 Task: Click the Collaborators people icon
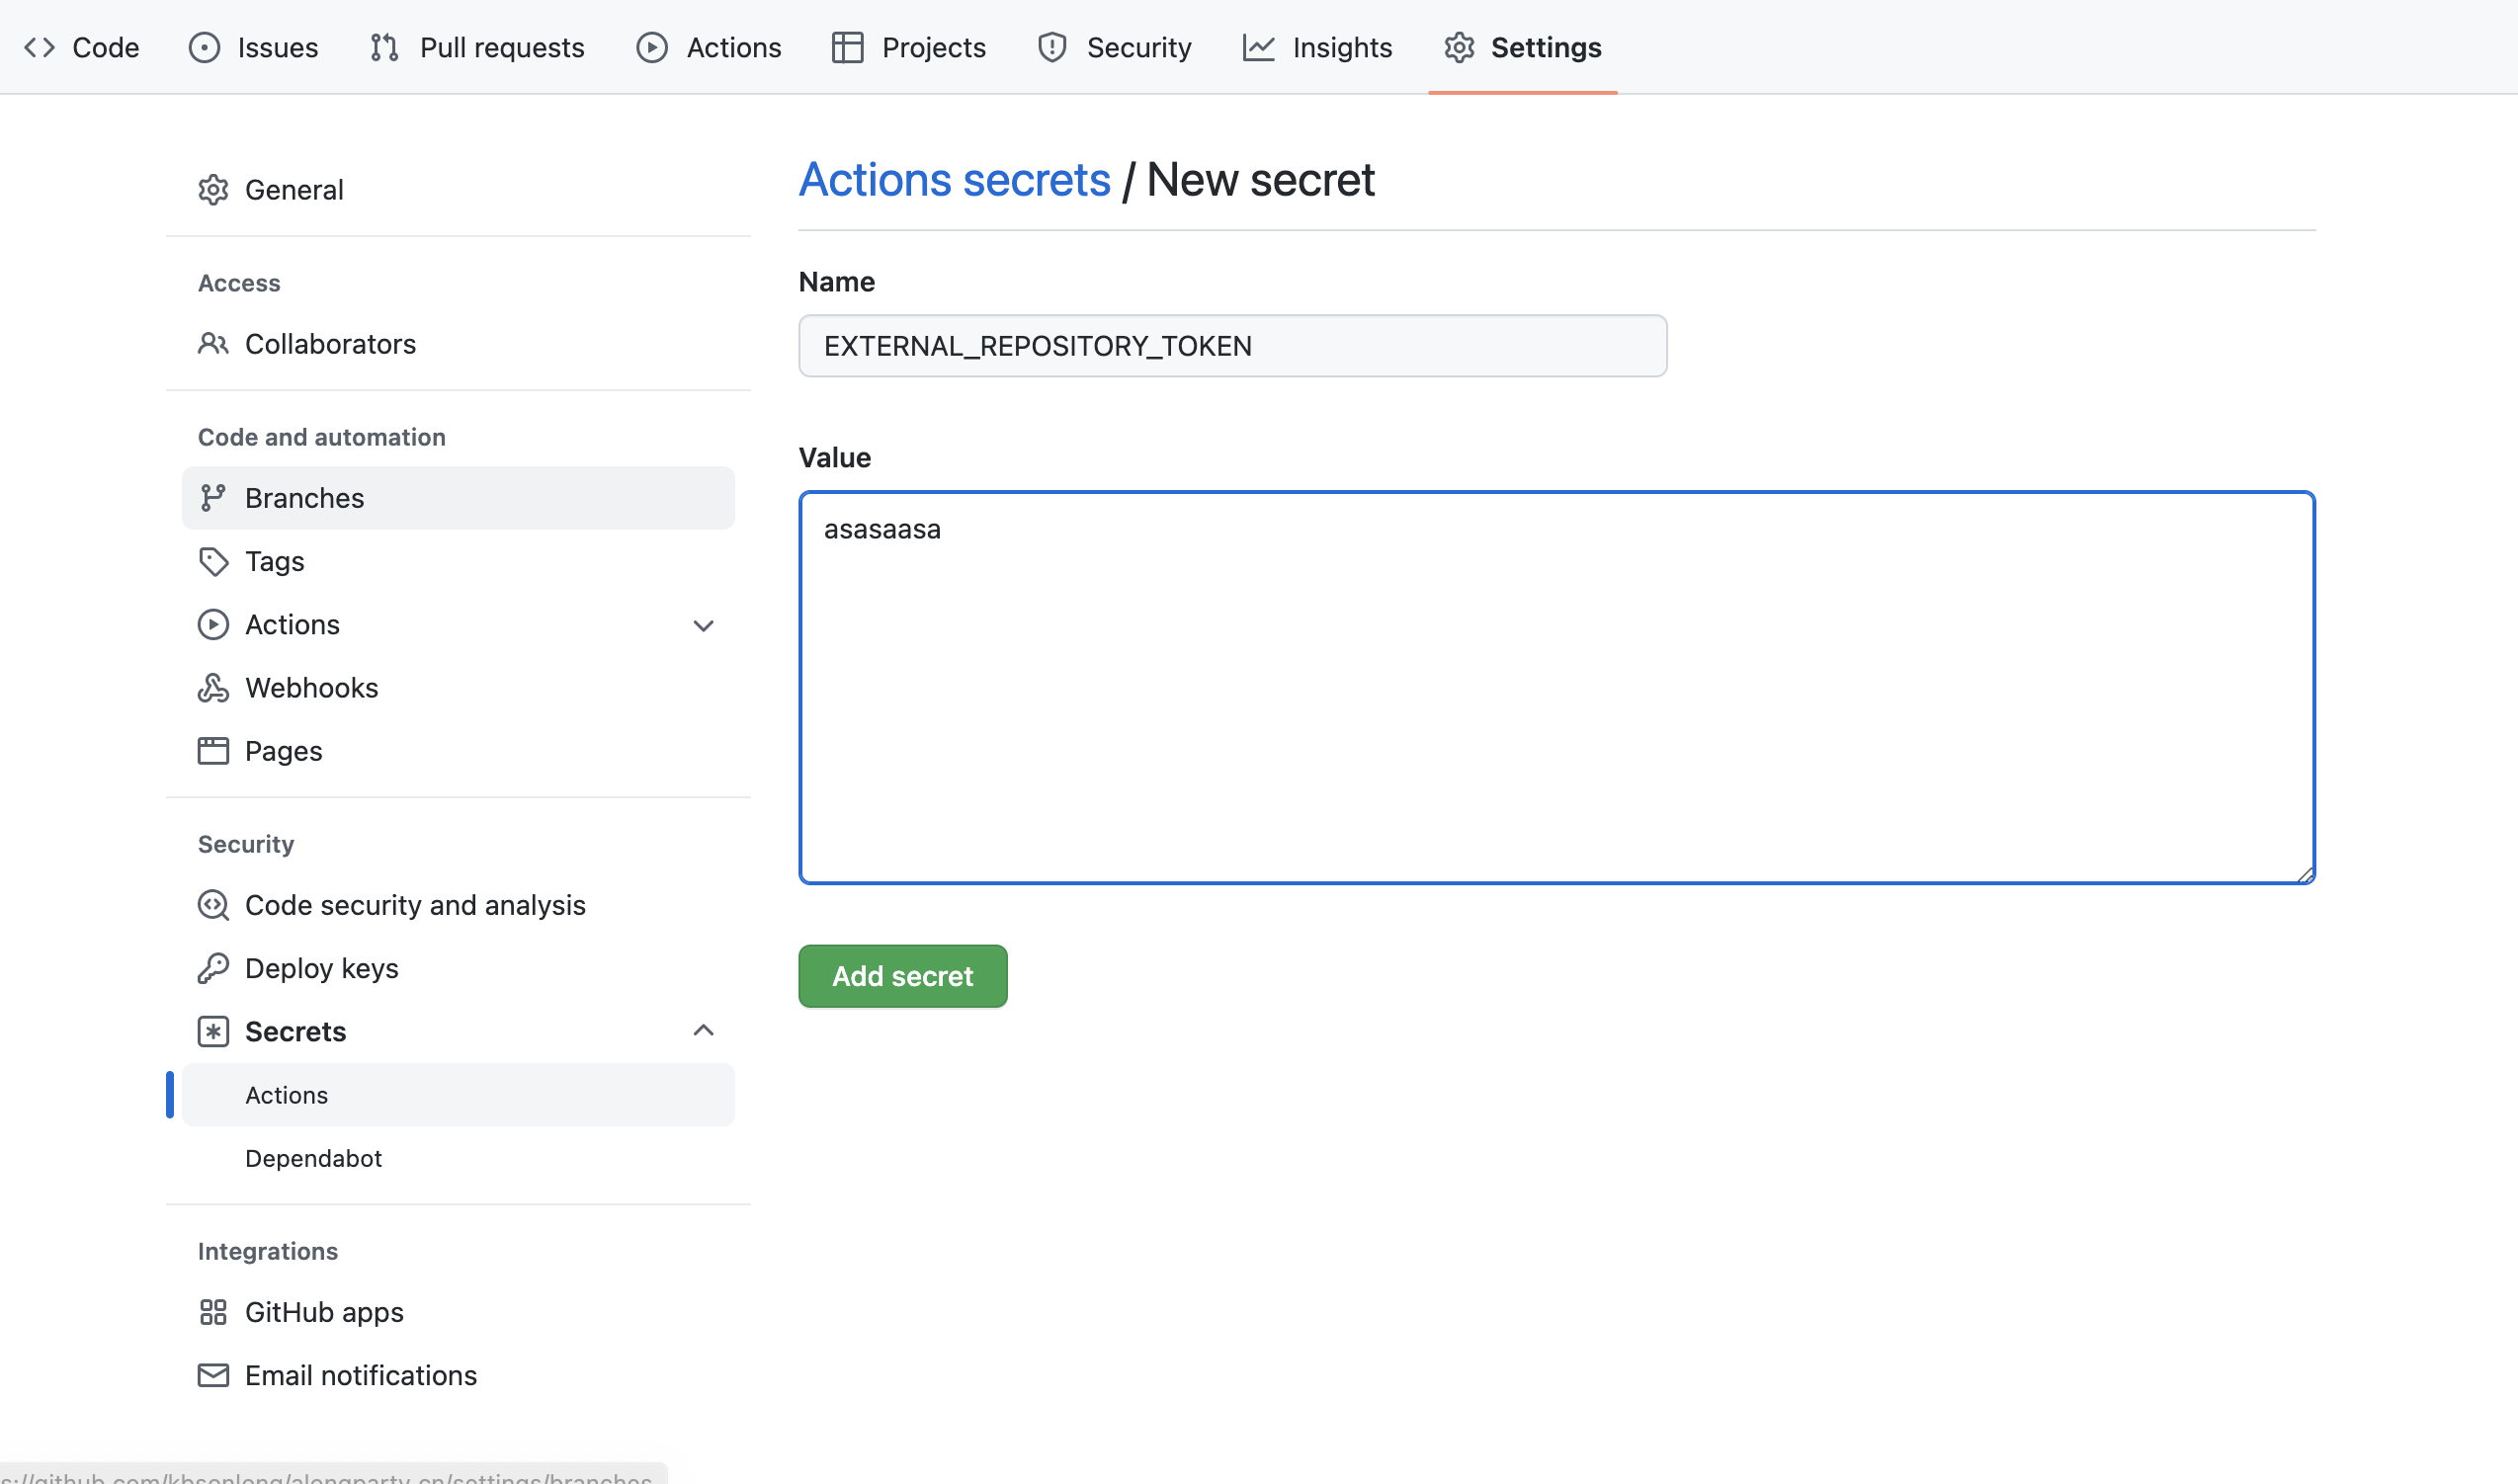tap(213, 344)
